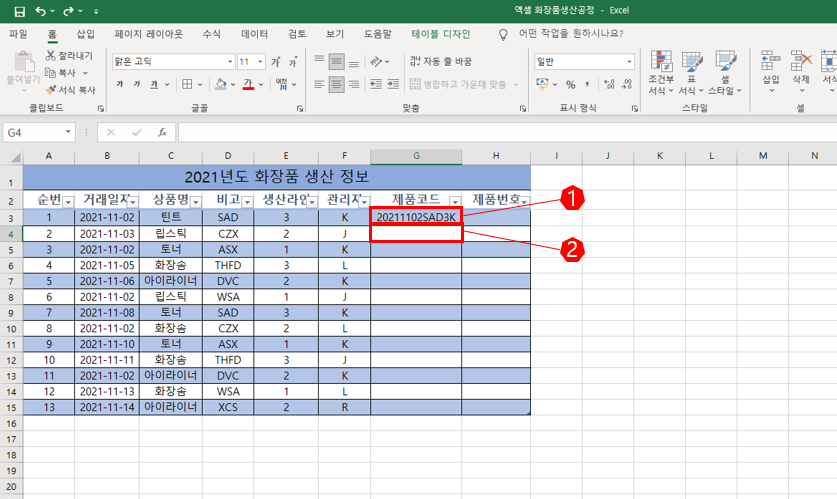The height and width of the screenshot is (499, 837).
Task: Toggle italic formatting
Action: (137, 84)
